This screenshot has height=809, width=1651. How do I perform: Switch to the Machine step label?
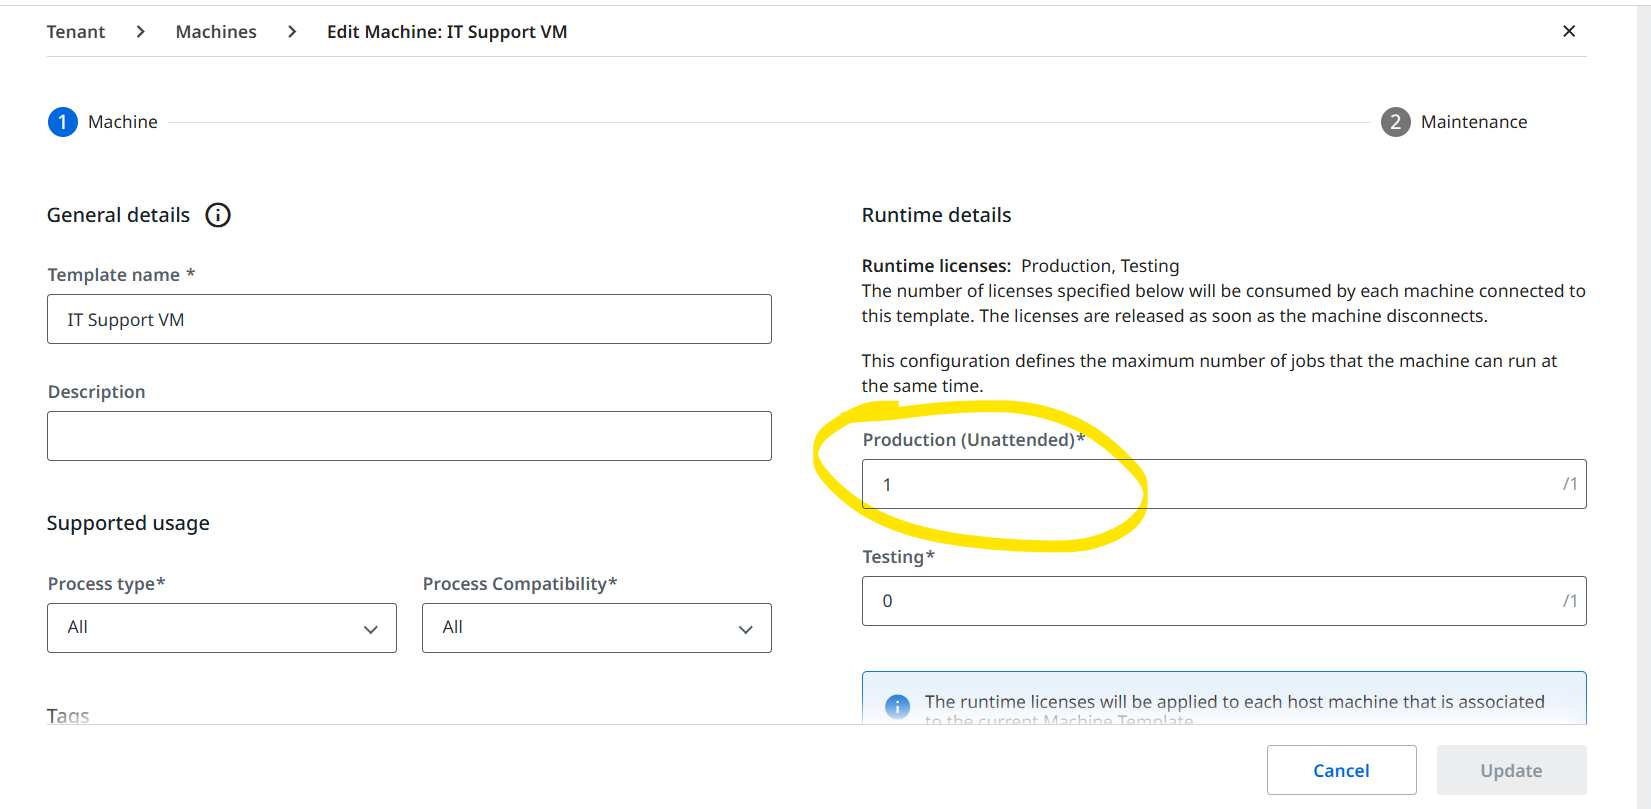pos(123,122)
